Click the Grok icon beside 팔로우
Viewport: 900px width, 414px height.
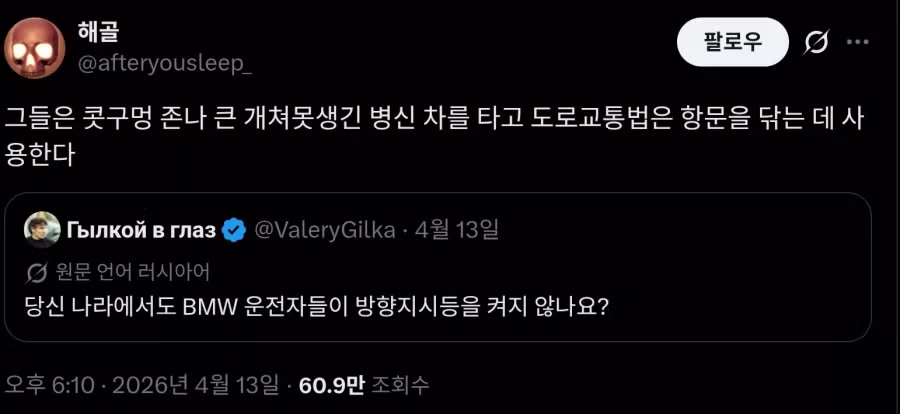814,42
